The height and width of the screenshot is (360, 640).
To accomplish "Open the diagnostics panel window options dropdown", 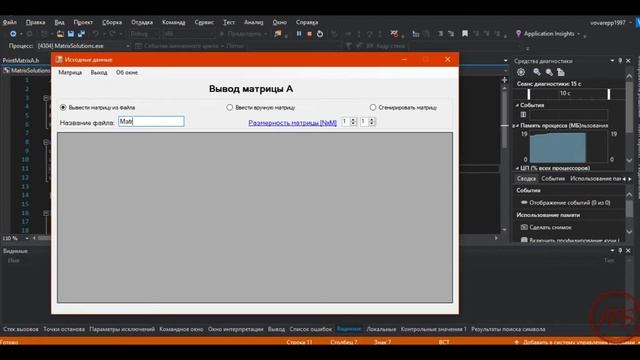I will [612, 60].
